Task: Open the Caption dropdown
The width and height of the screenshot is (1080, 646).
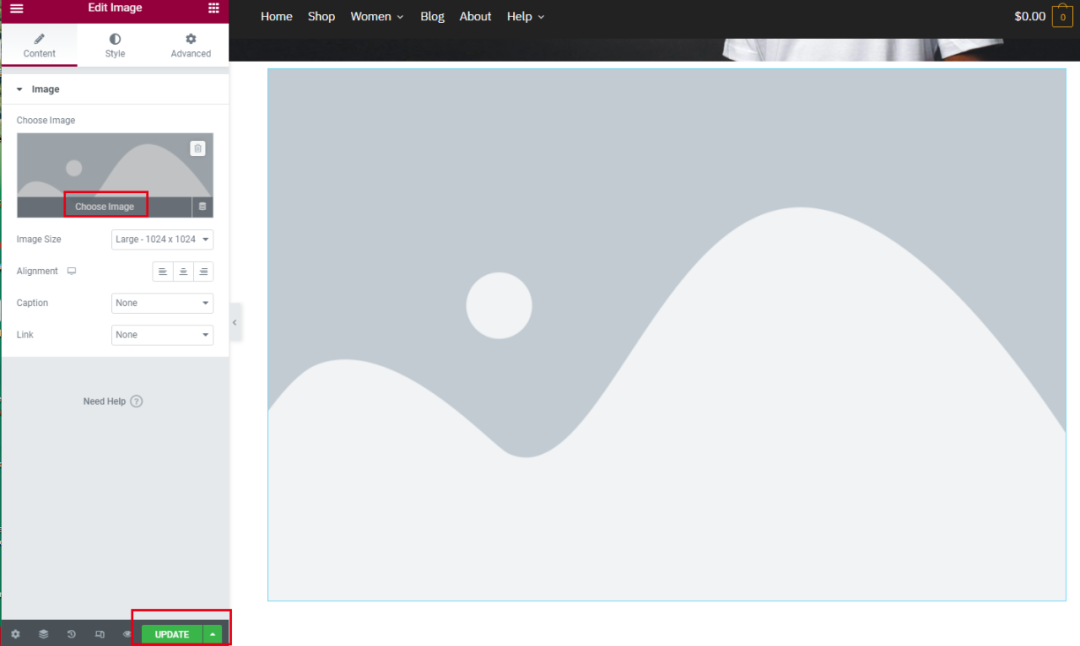Action: 162,303
